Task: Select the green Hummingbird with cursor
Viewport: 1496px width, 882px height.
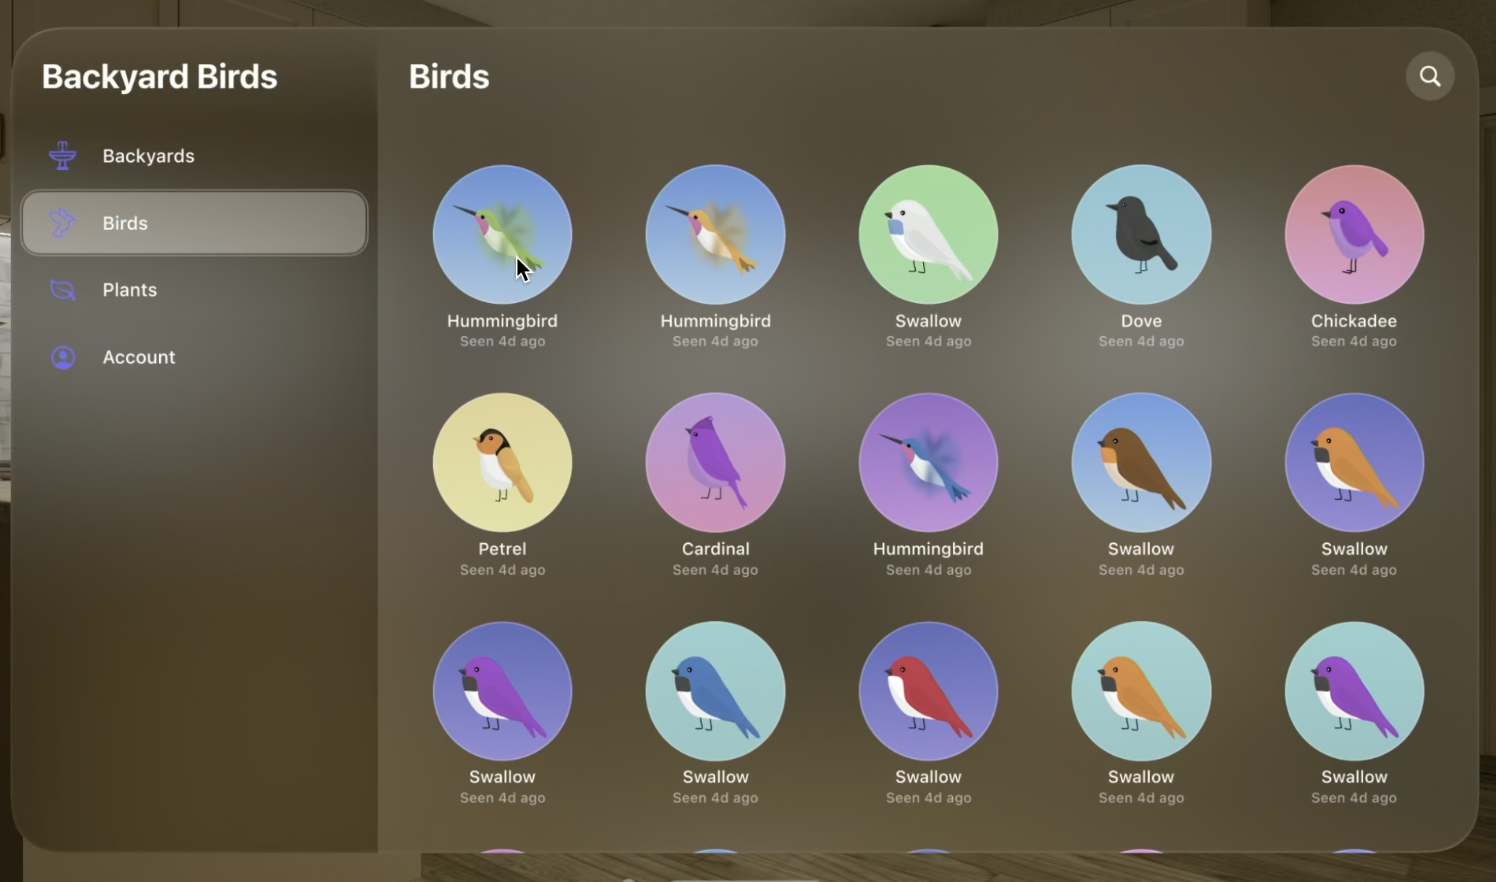Action: 502,235
